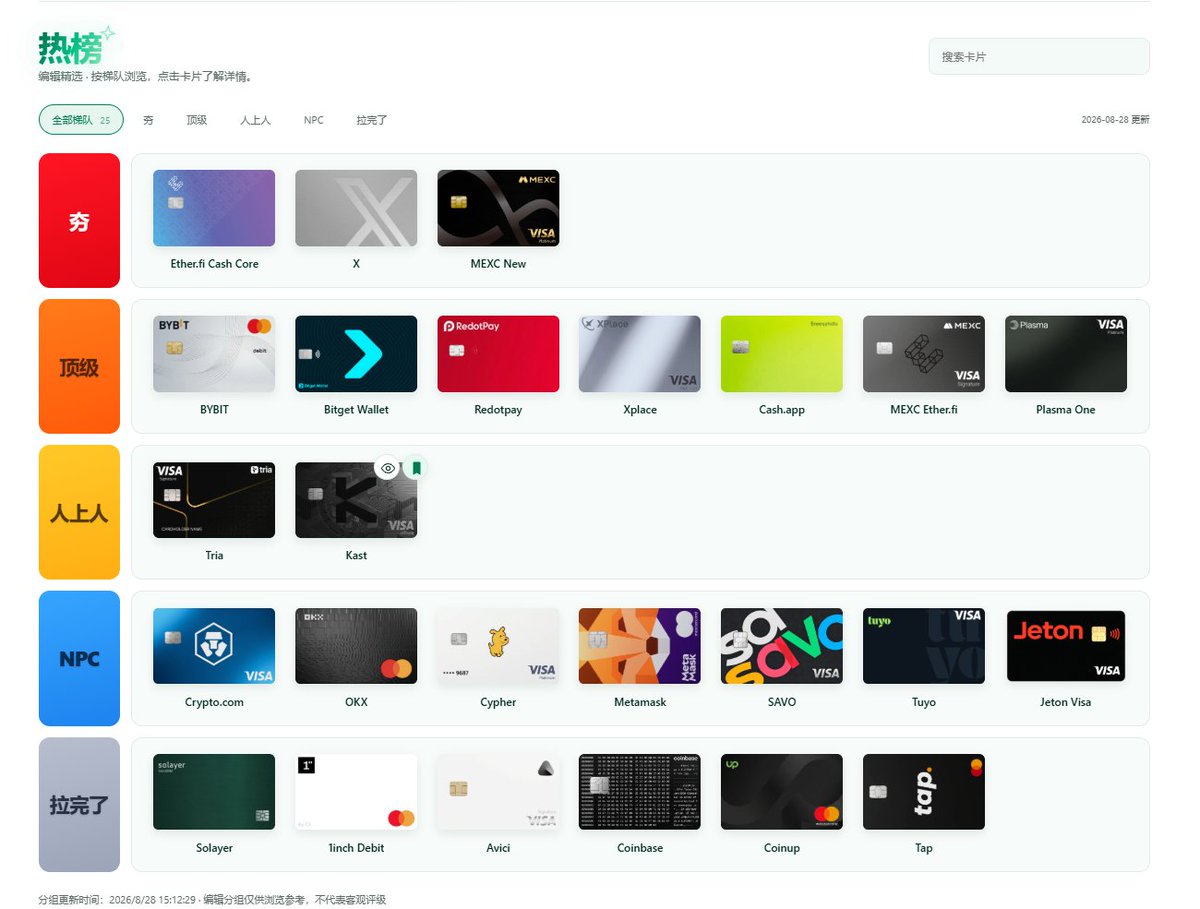Viewport: 1200px width, 909px height.
Task: Open the blue Crypto.com card image
Action: coord(214,646)
